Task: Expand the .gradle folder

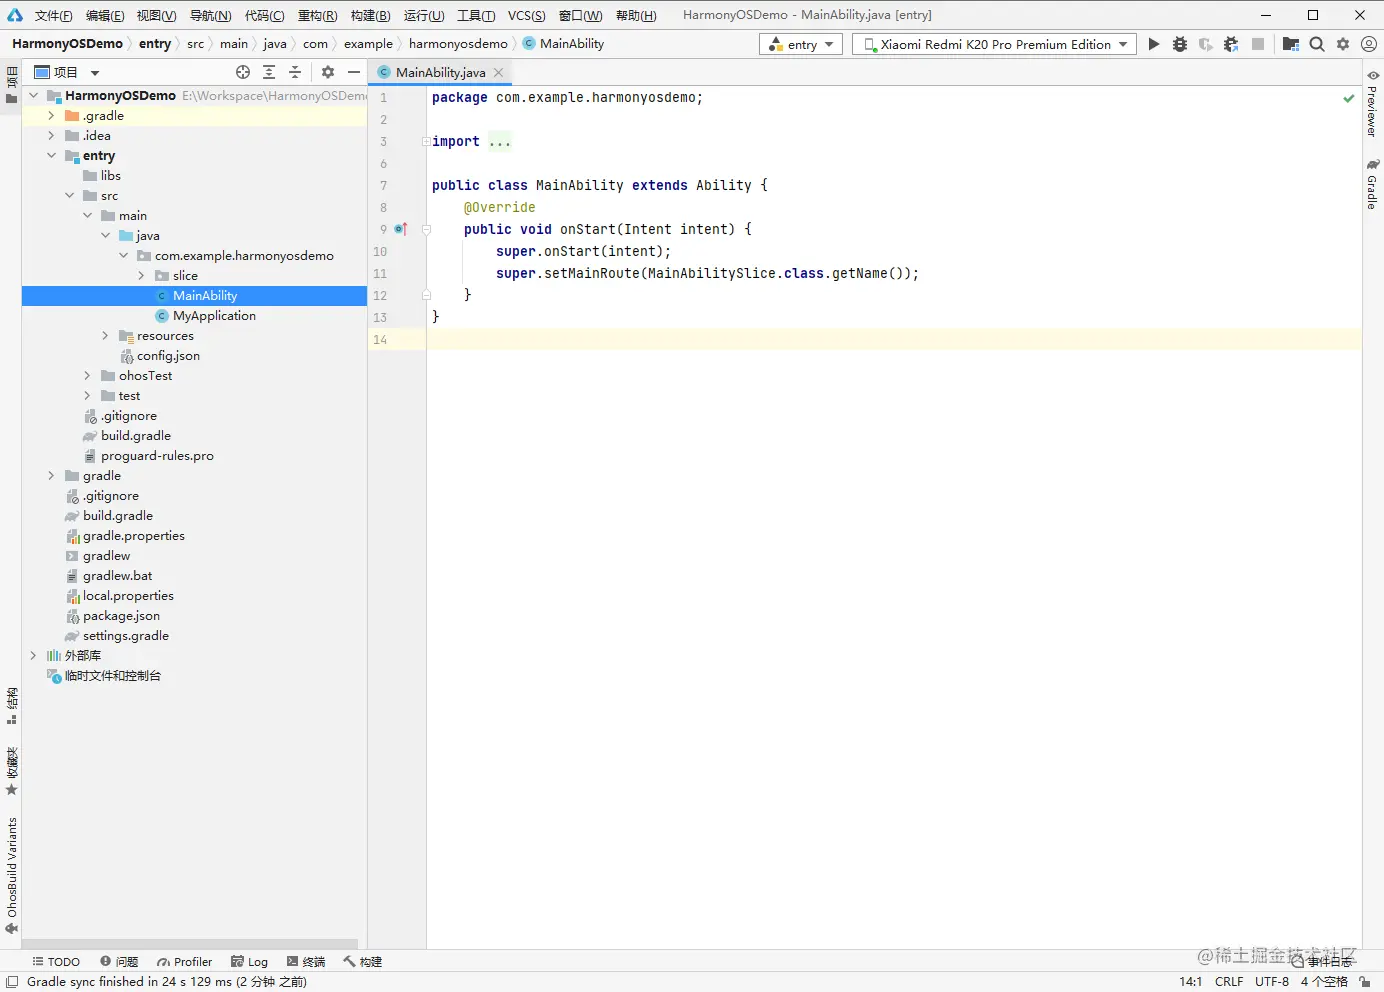Action: pyautogui.click(x=52, y=116)
